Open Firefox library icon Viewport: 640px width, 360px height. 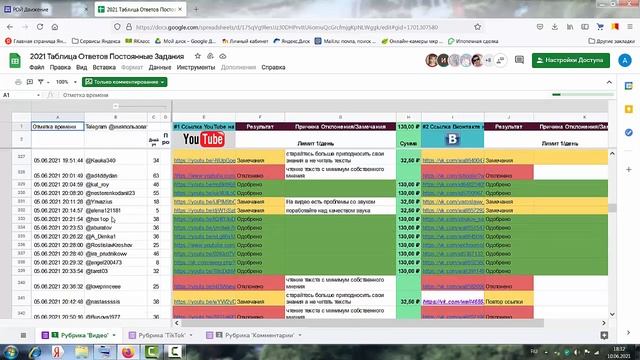click(x=570, y=27)
